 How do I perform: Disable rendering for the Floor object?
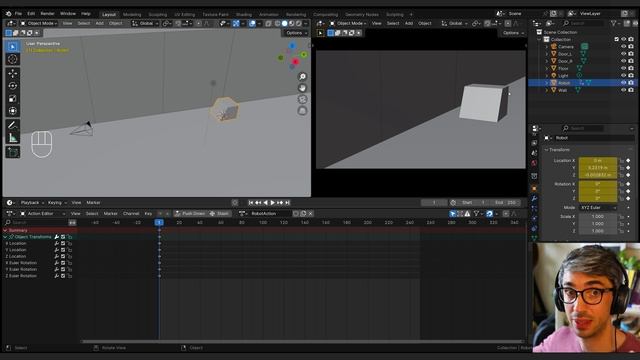631,68
